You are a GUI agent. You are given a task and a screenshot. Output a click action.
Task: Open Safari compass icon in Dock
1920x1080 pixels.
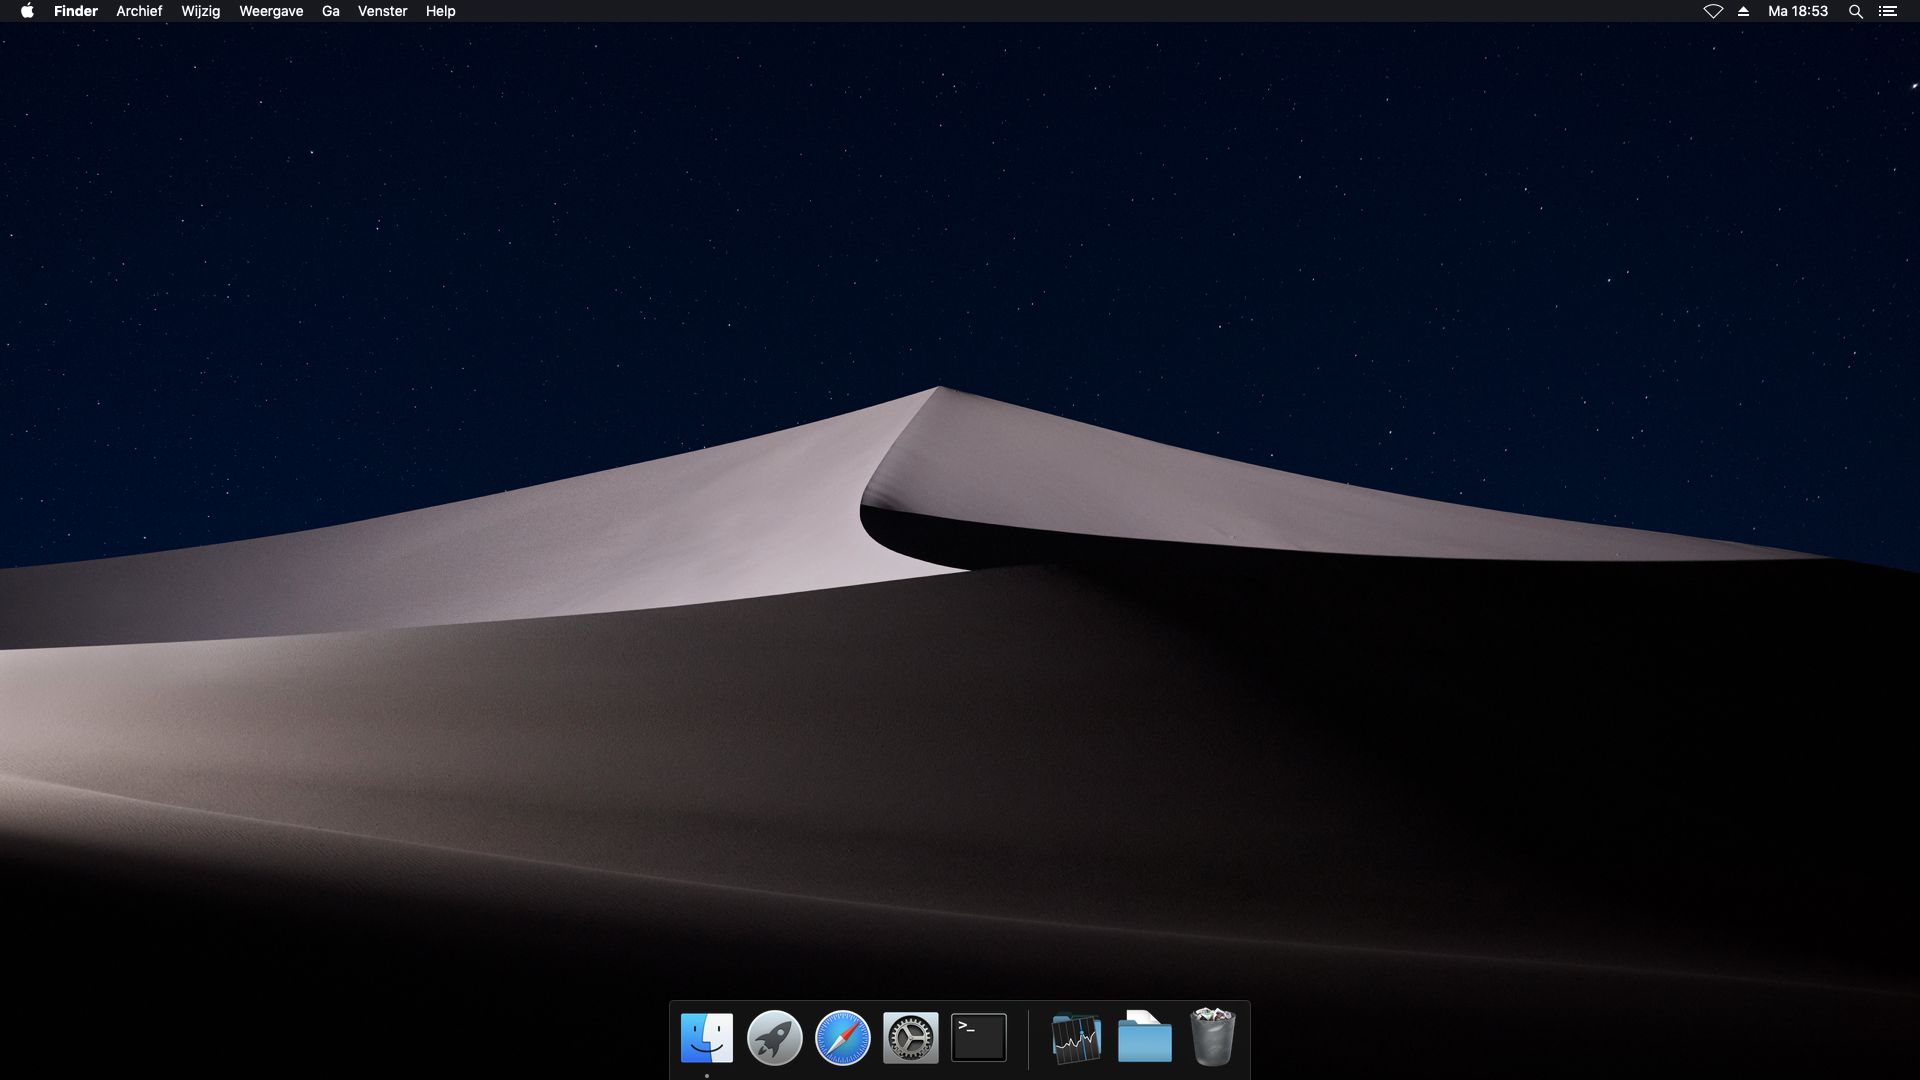843,1038
